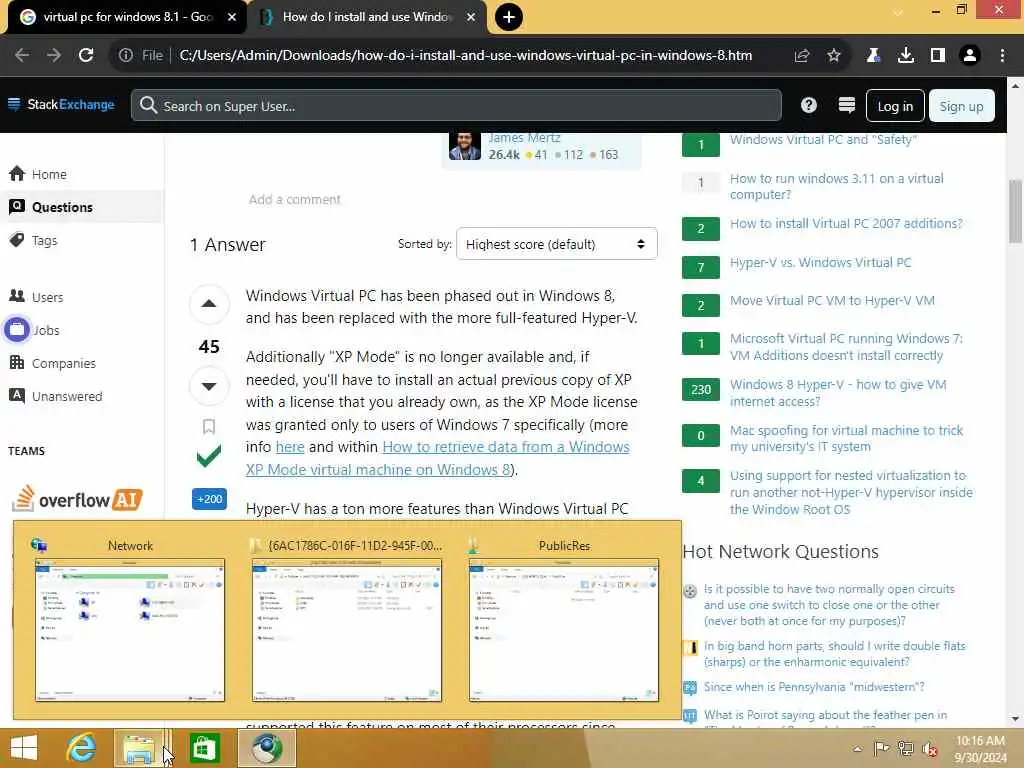The image size is (1024, 768).
Task: Click the muted volume tray icon
Action: [931, 749]
